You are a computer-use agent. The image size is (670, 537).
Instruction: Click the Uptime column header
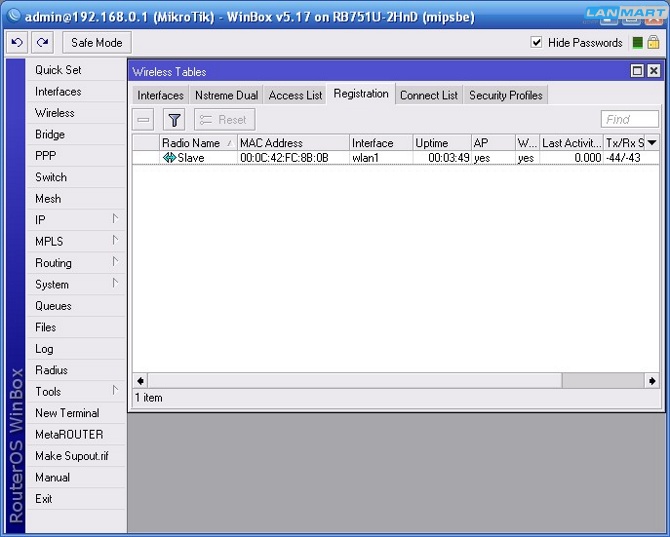[x=442, y=143]
